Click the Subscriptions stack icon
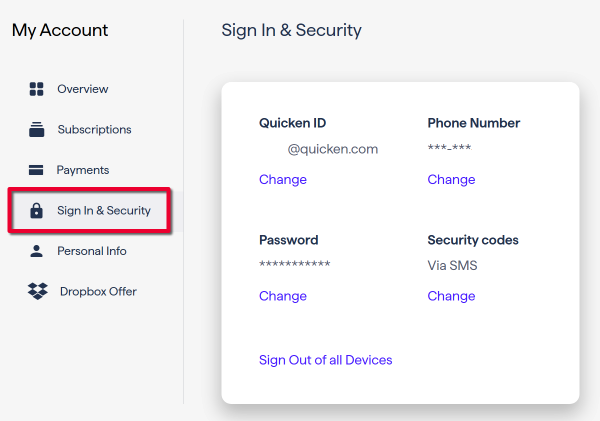This screenshot has height=421, width=600. point(37,130)
